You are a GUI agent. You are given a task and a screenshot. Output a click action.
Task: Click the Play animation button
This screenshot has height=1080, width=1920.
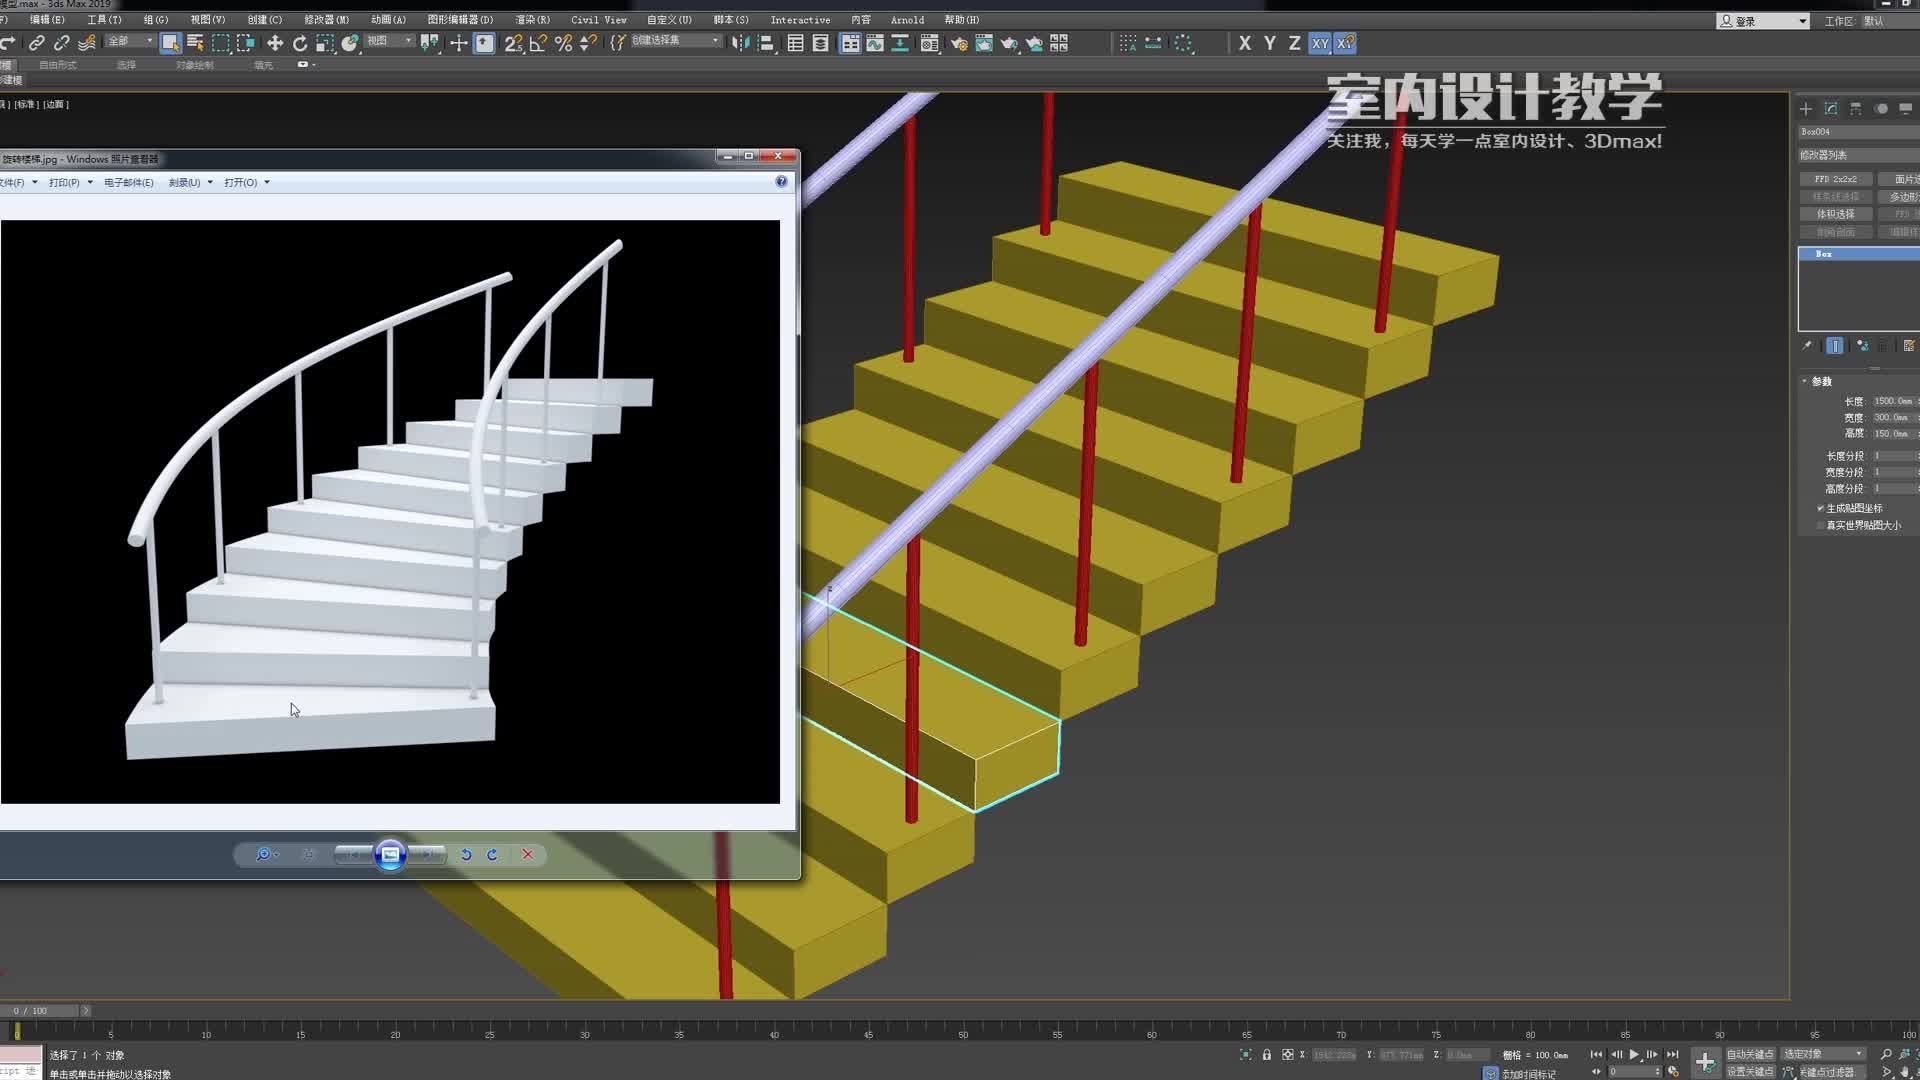1634,1055
